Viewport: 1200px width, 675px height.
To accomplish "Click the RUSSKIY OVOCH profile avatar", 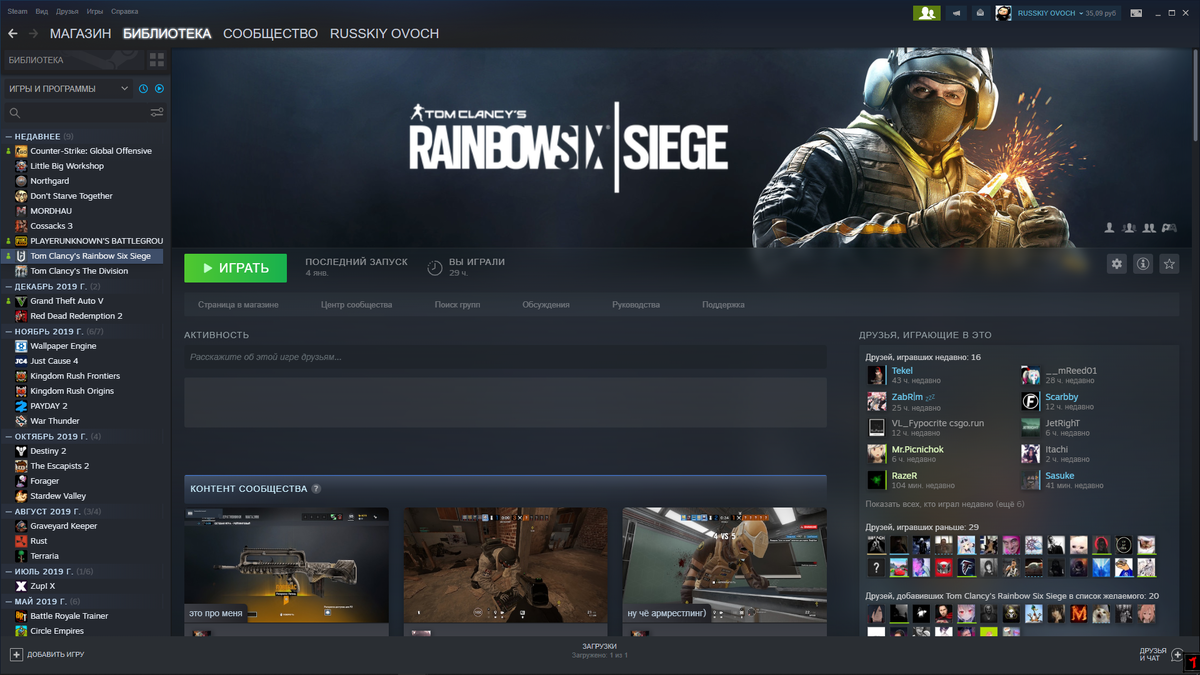I will click(1003, 13).
